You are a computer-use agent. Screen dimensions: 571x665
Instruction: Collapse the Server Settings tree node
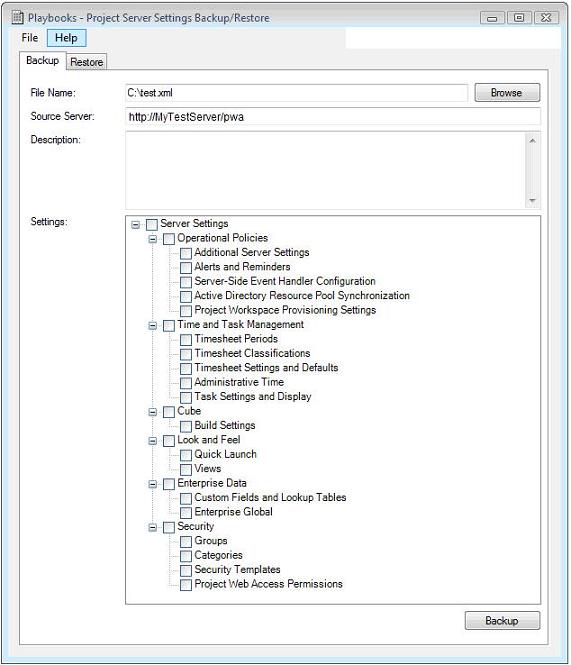pyautogui.click(x=135, y=224)
